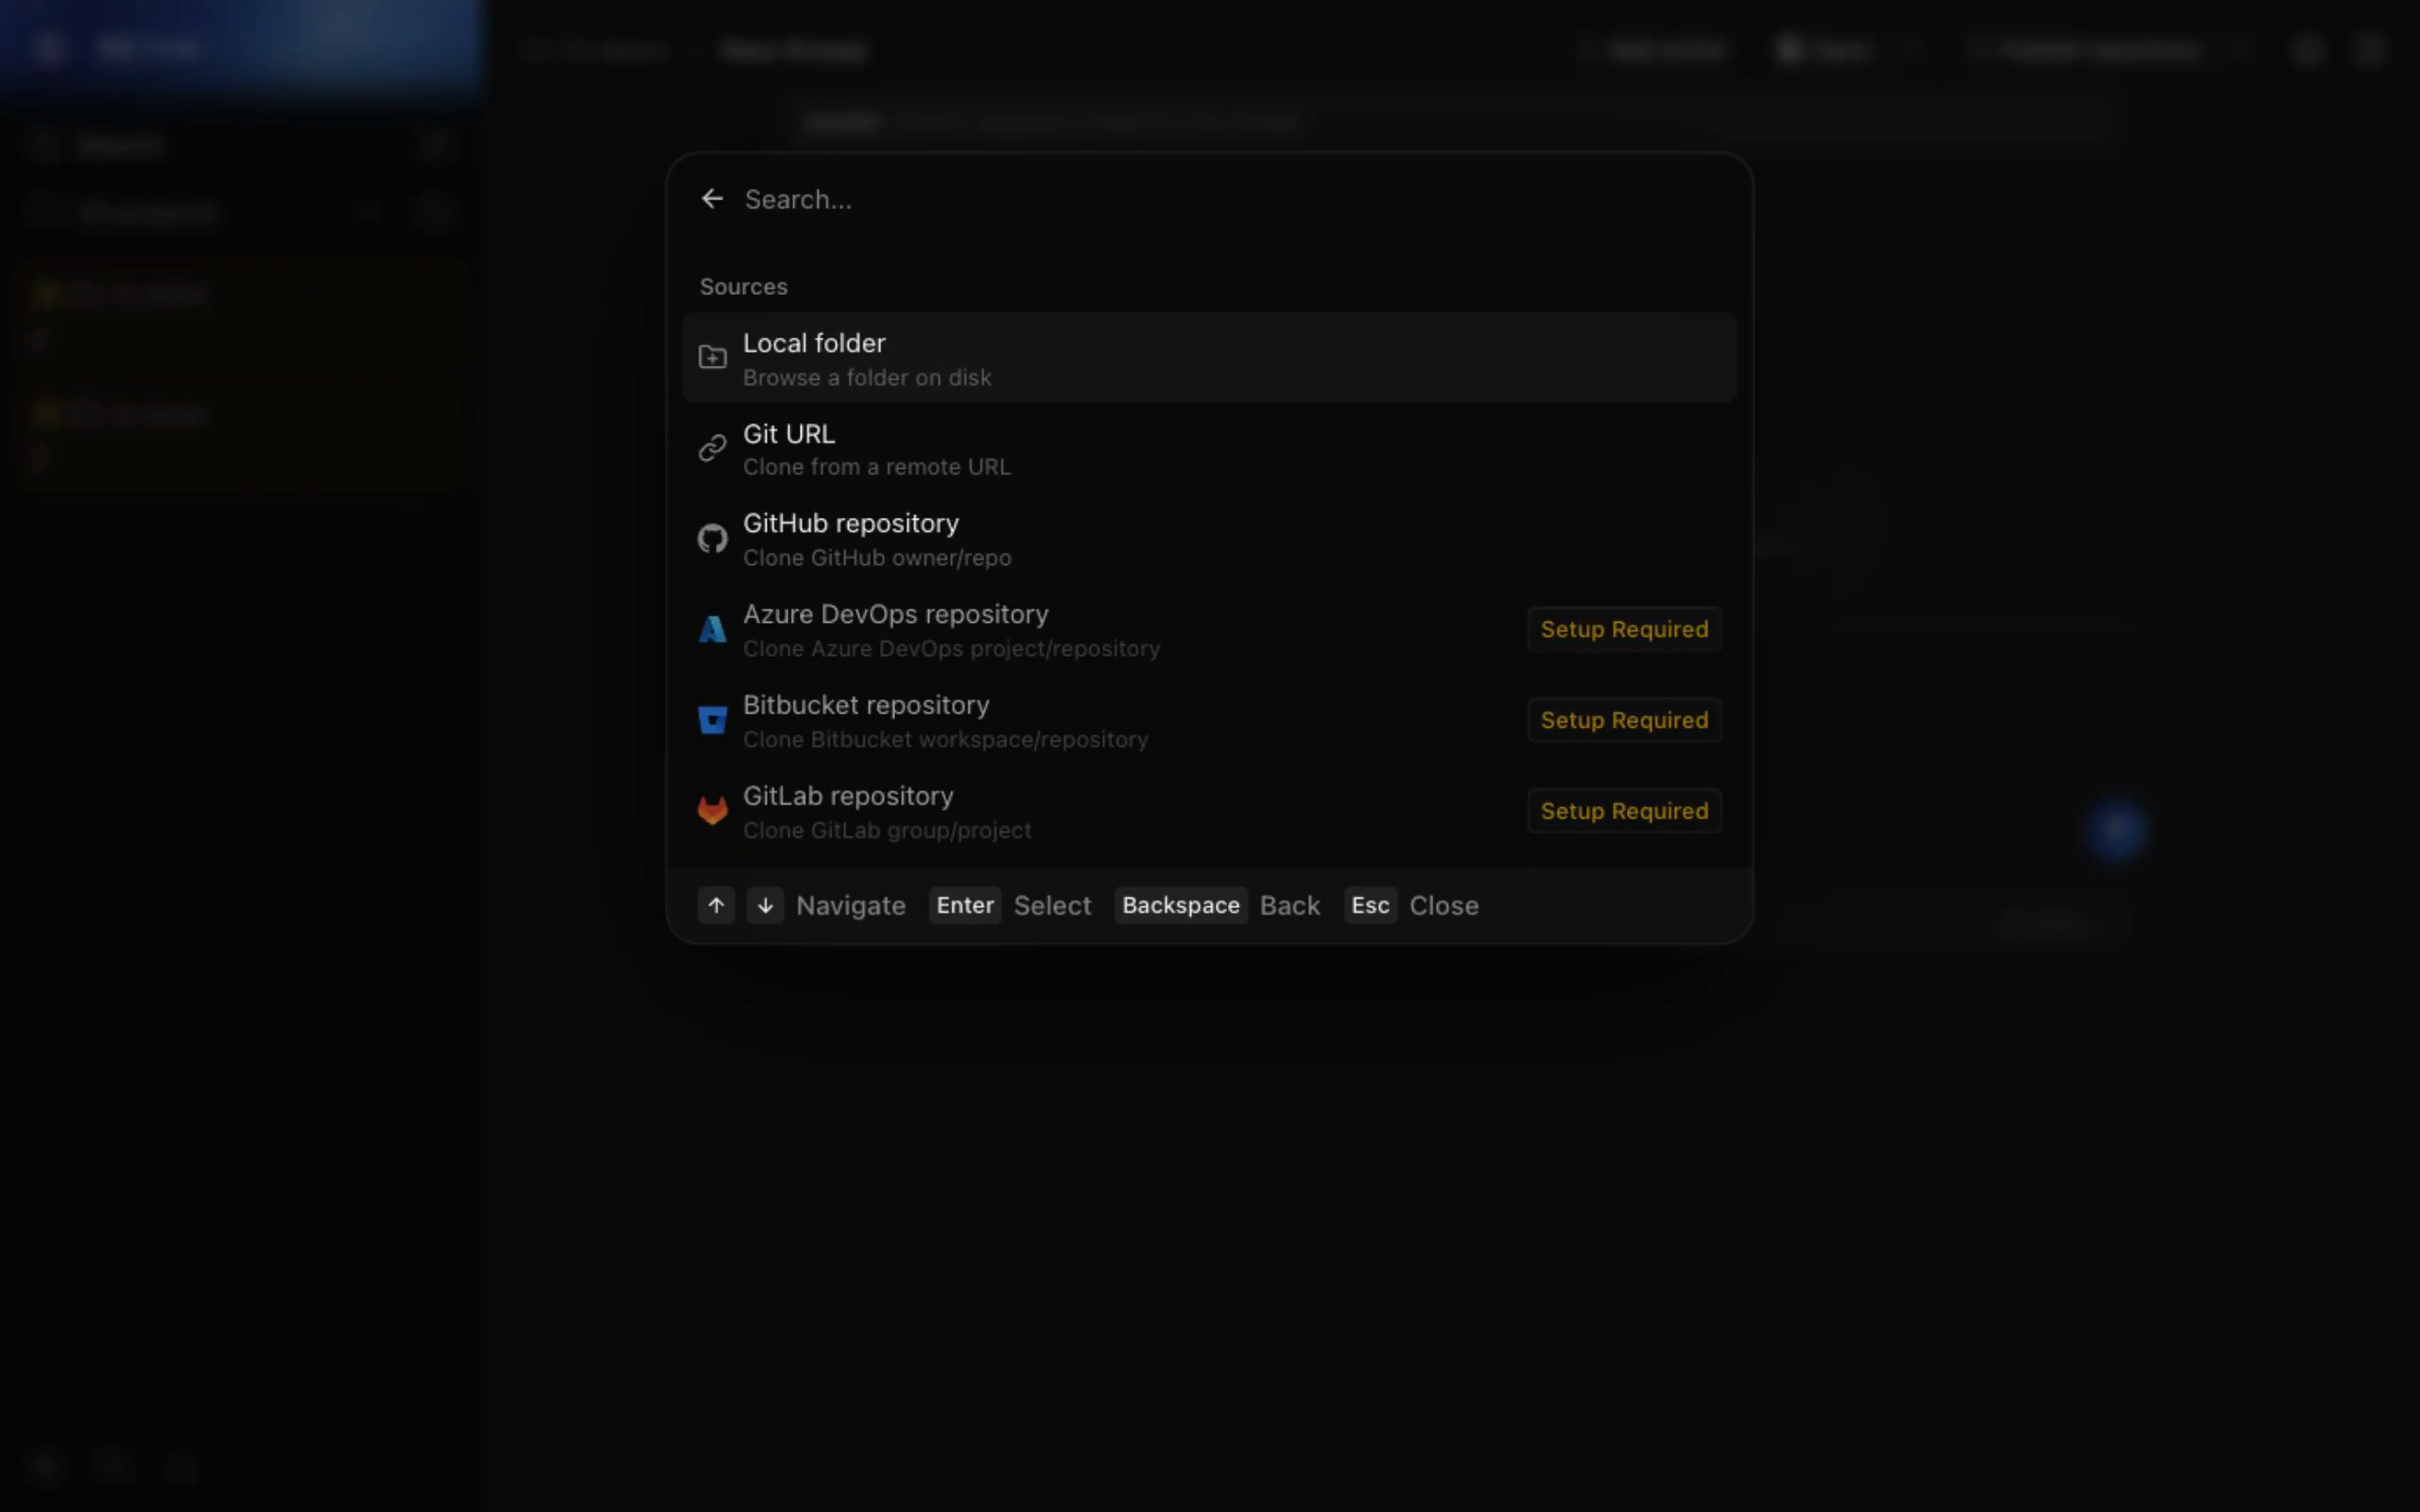2420x1512 pixels.
Task: Click "Clone Bitbucket workspace/repository" description
Action: tap(945, 740)
